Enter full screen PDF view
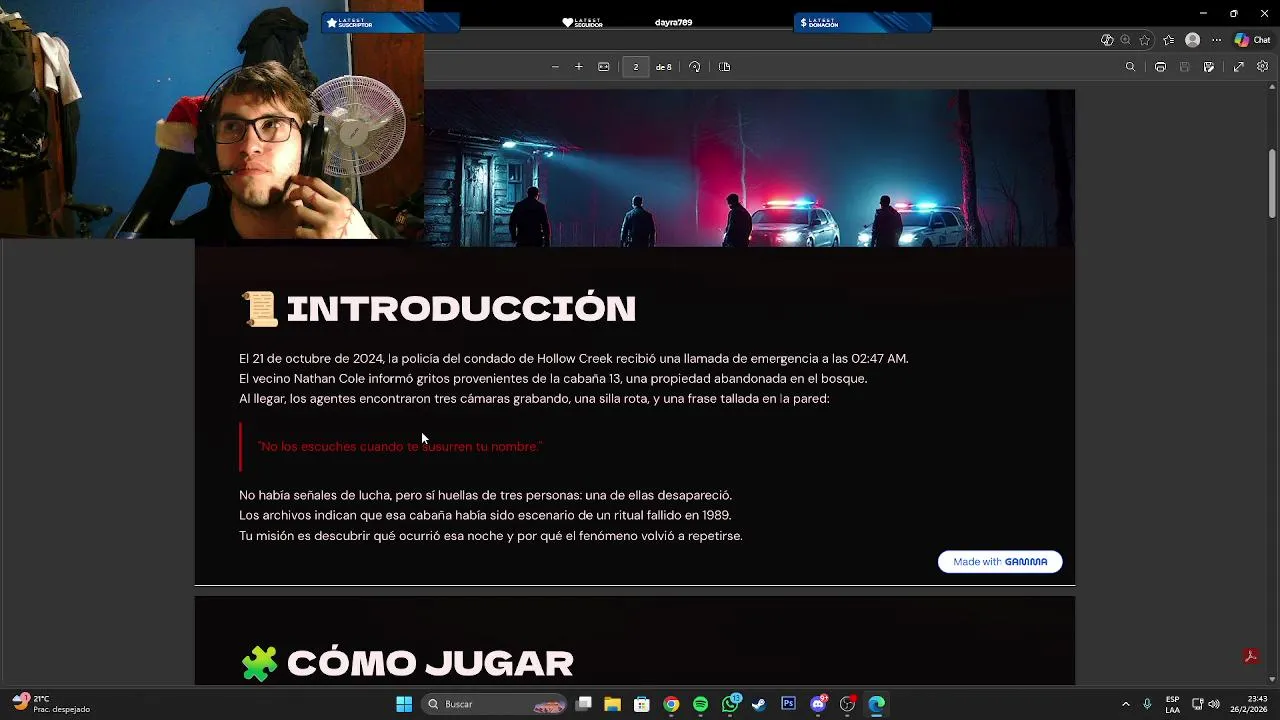Viewport: 1280px width, 720px height. click(x=1239, y=67)
